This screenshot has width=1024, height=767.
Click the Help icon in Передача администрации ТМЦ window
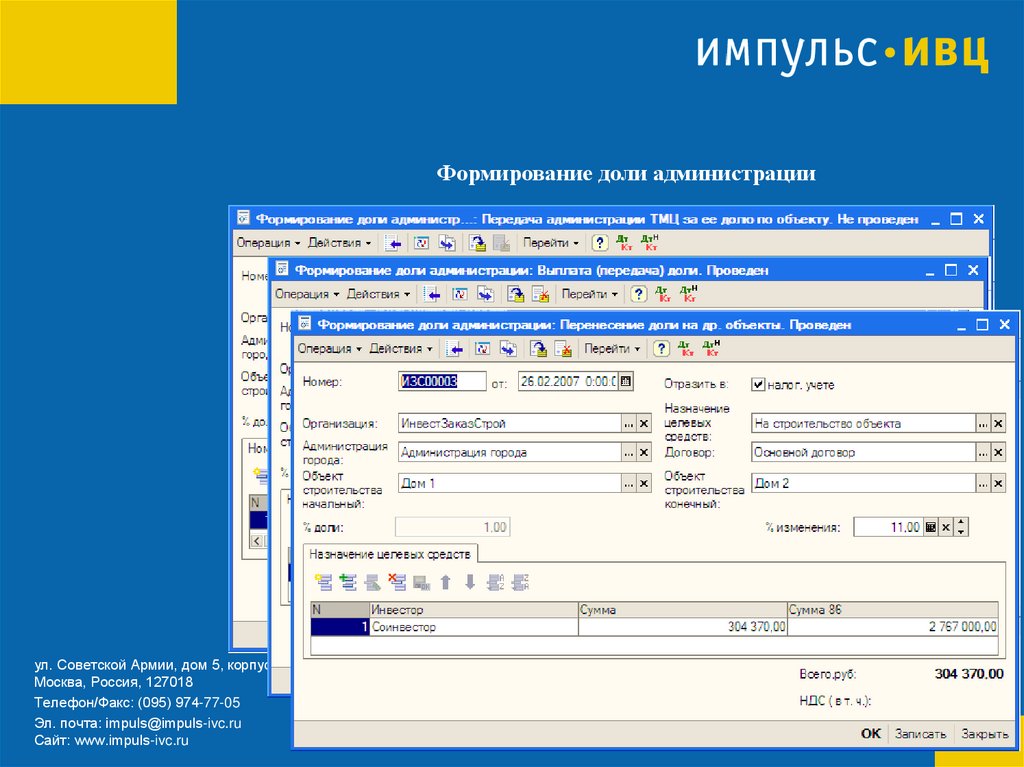pyautogui.click(x=600, y=243)
